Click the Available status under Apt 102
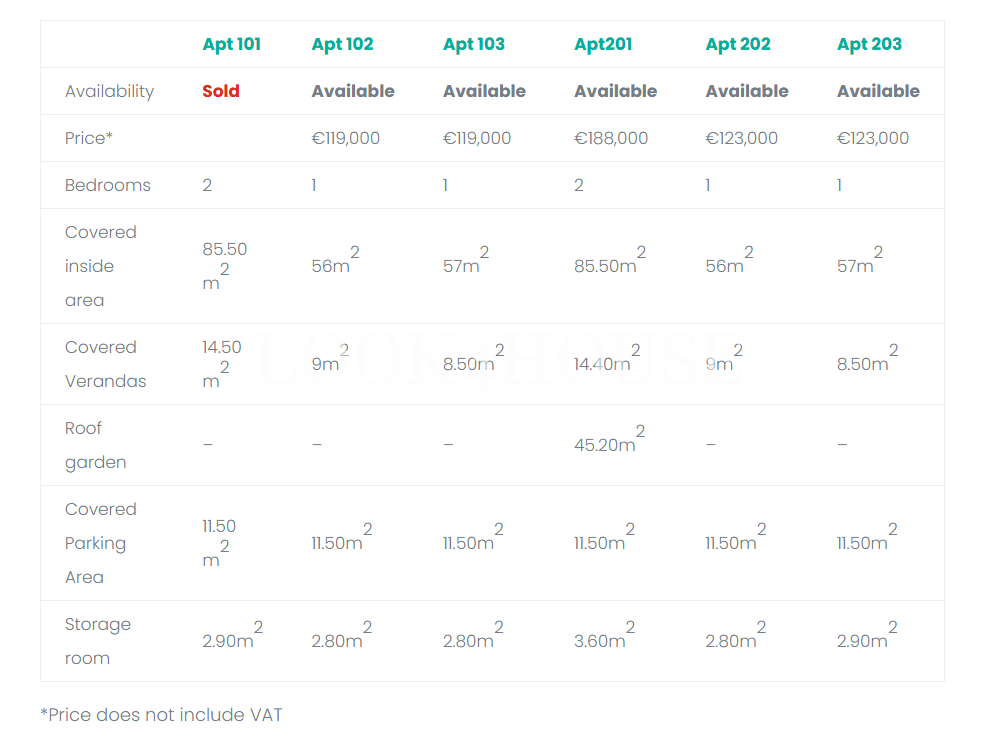Image resolution: width=1005 pixels, height=745 pixels. (353, 91)
